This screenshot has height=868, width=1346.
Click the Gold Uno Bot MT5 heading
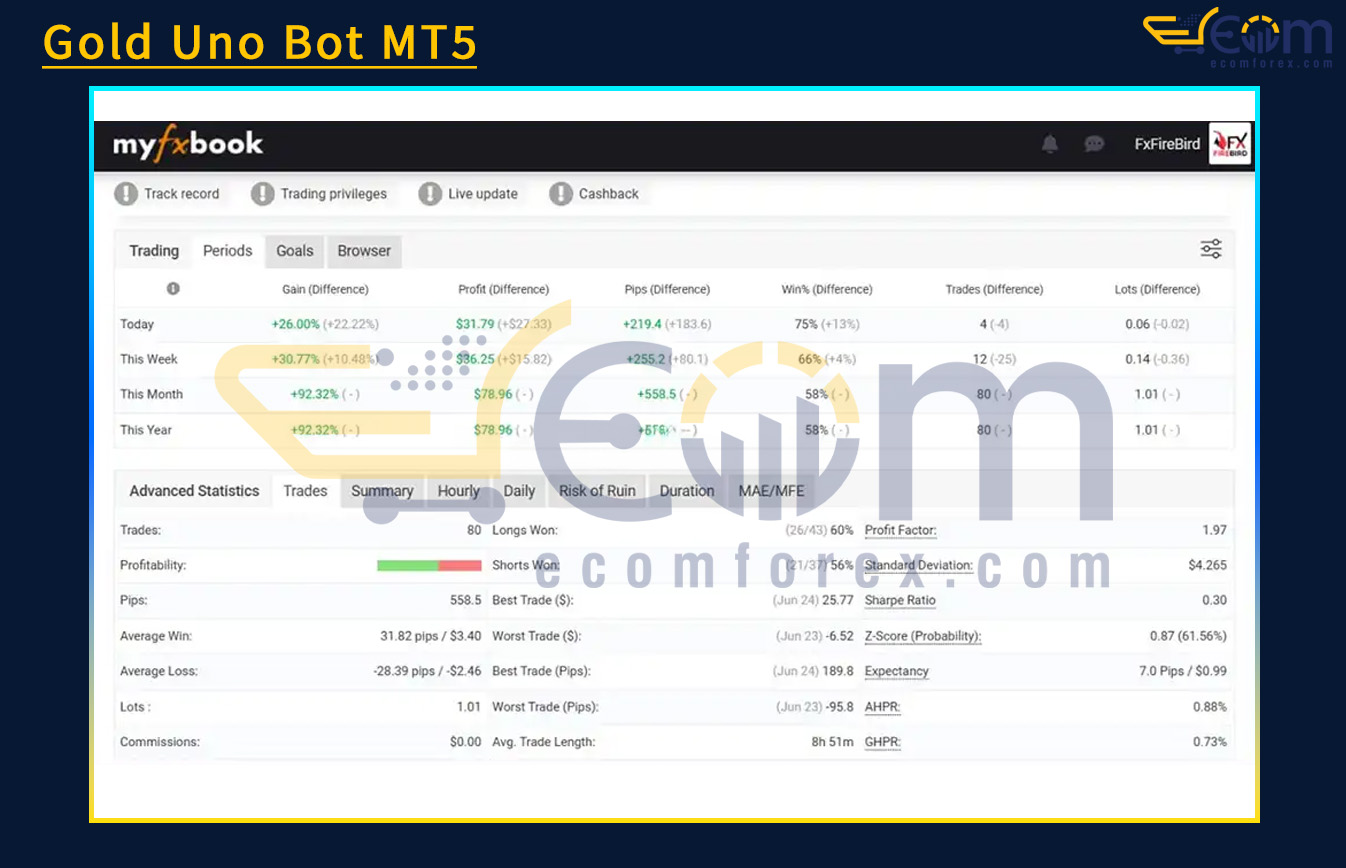[x=259, y=42]
